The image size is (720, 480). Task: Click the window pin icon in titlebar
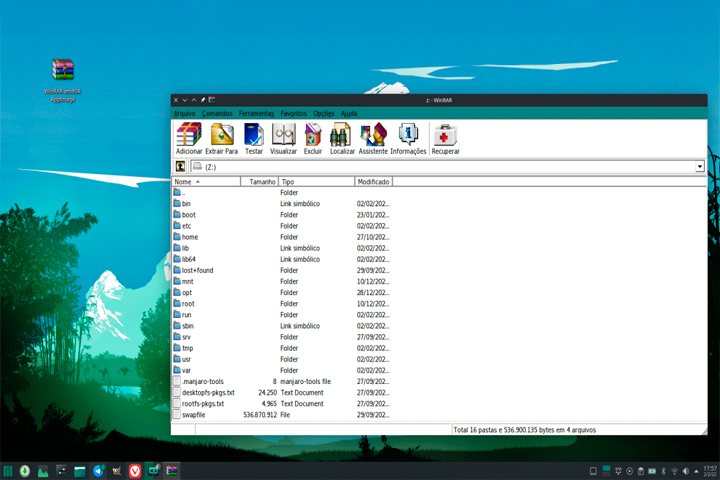[x=203, y=100]
